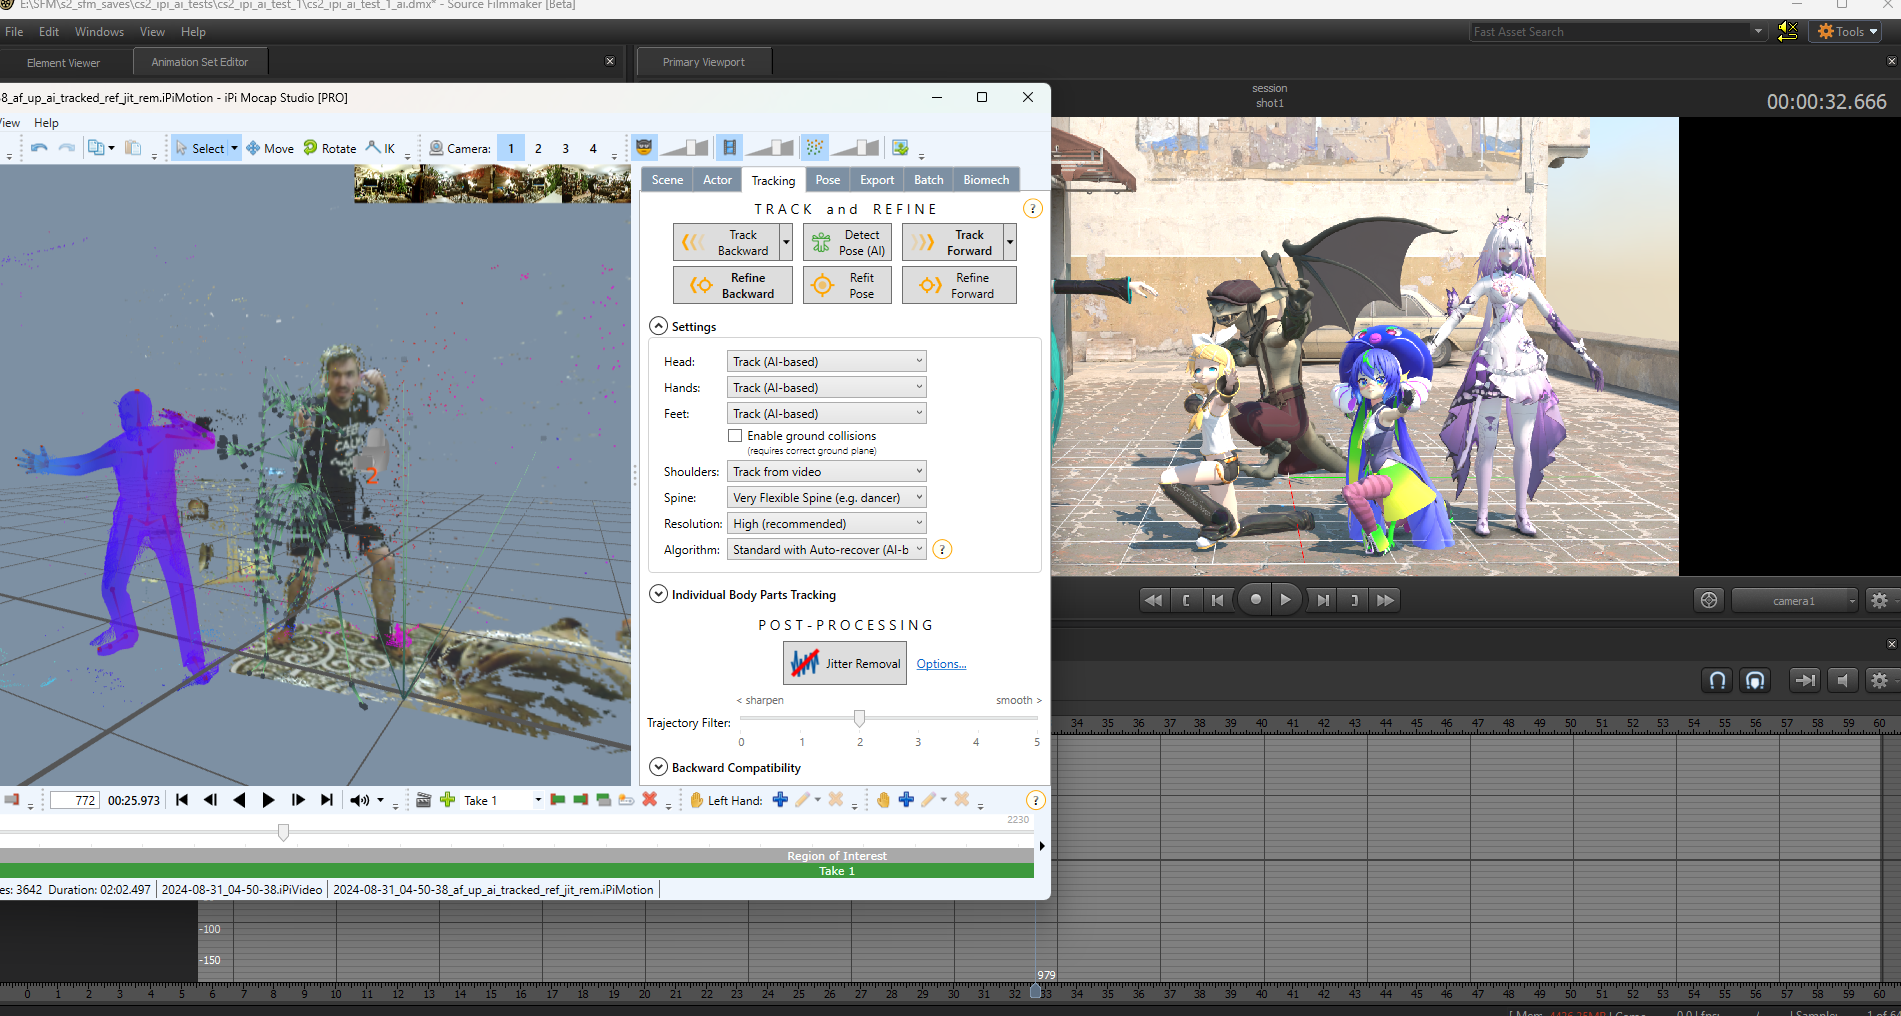Play the iPi Mocap video forward
This screenshot has width=1901, height=1016.
point(268,800)
